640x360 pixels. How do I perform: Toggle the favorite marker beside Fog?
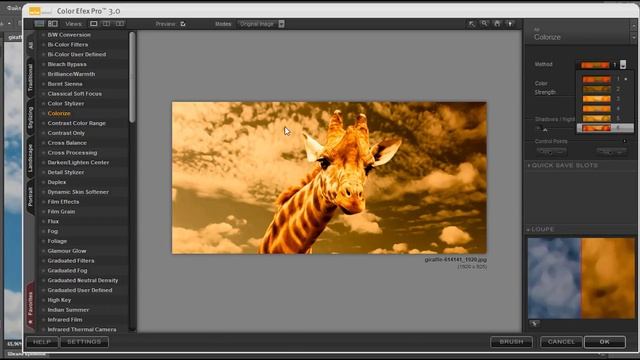(x=43, y=231)
